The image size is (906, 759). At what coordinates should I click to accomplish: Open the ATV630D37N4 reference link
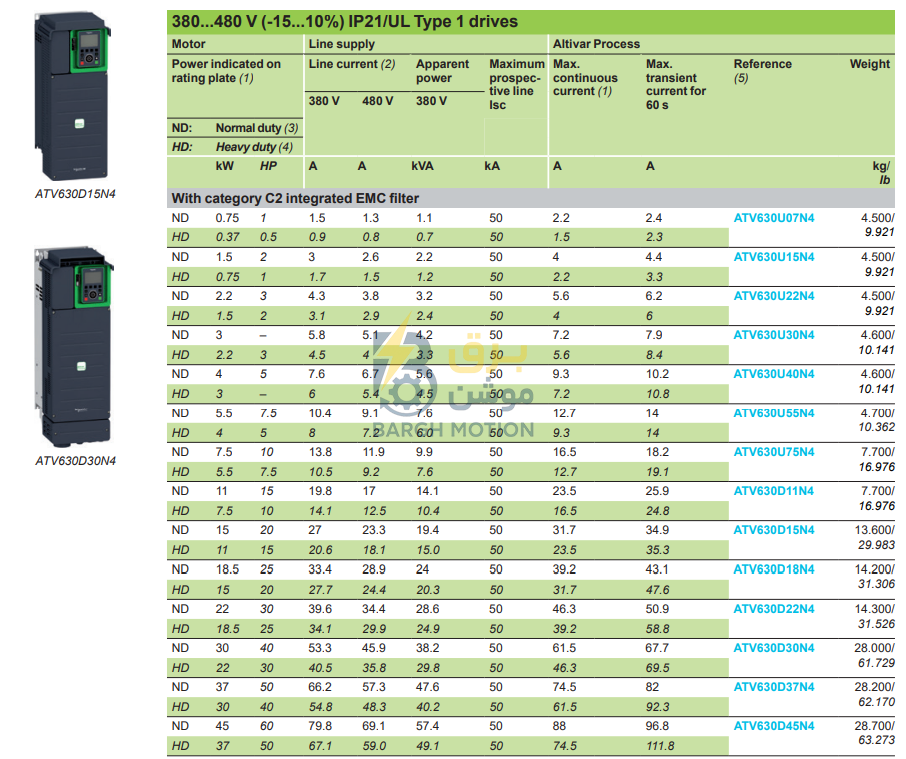click(x=774, y=687)
